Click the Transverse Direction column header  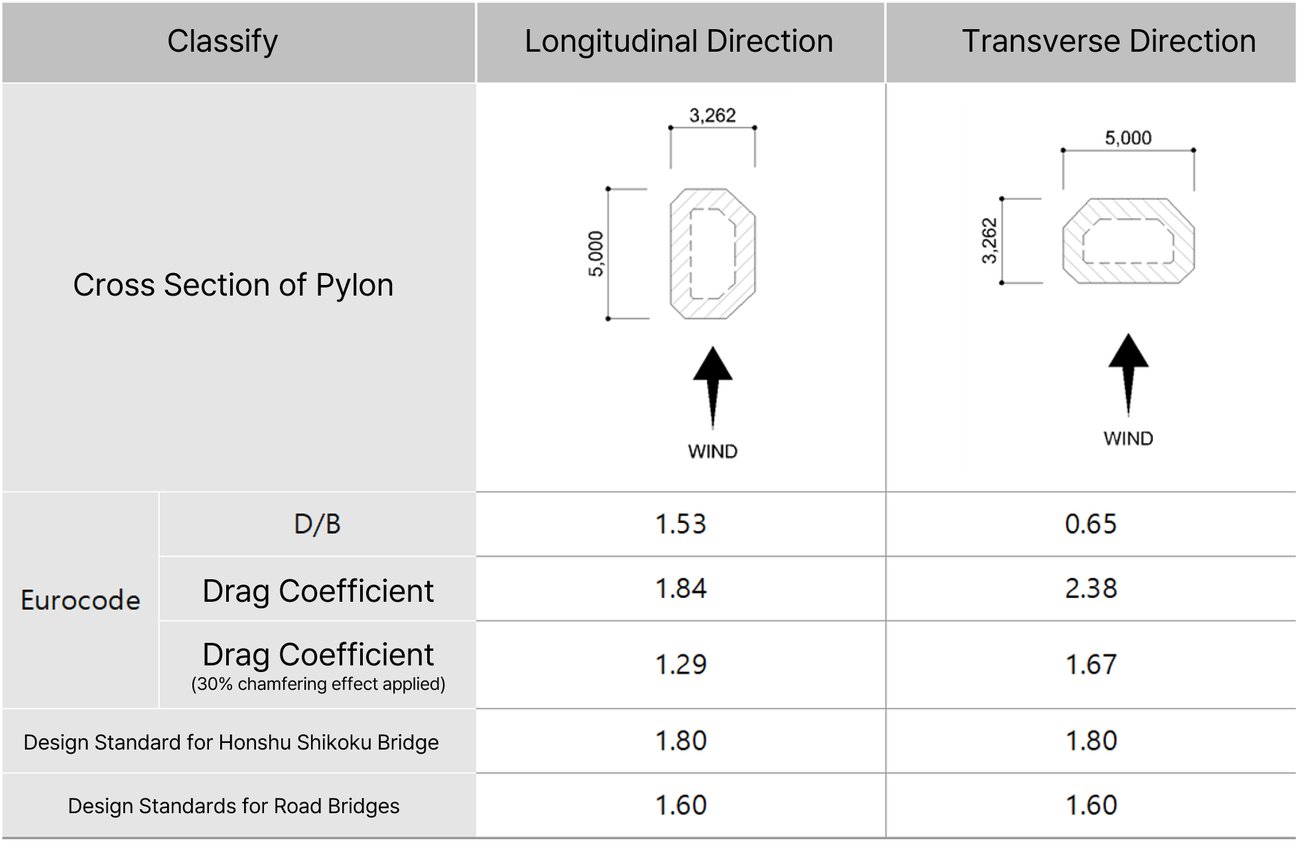(x=1108, y=42)
